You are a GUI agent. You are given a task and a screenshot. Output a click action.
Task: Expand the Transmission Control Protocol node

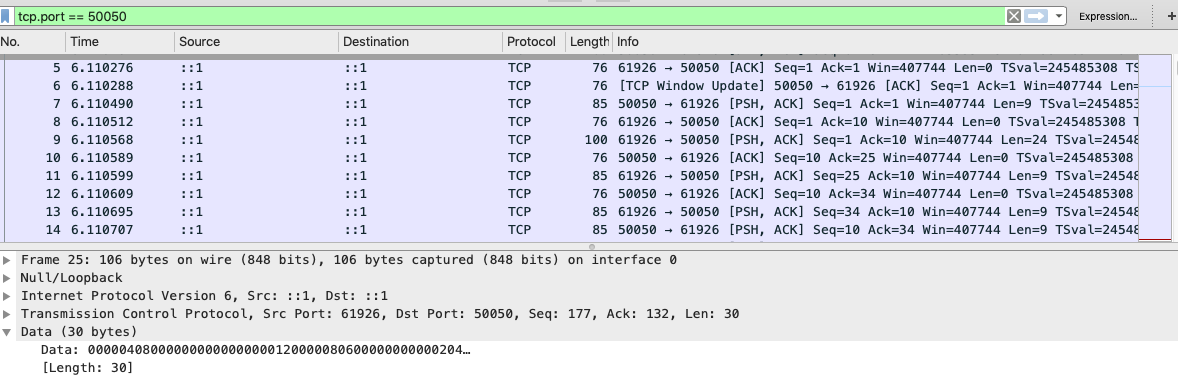(x=7, y=314)
